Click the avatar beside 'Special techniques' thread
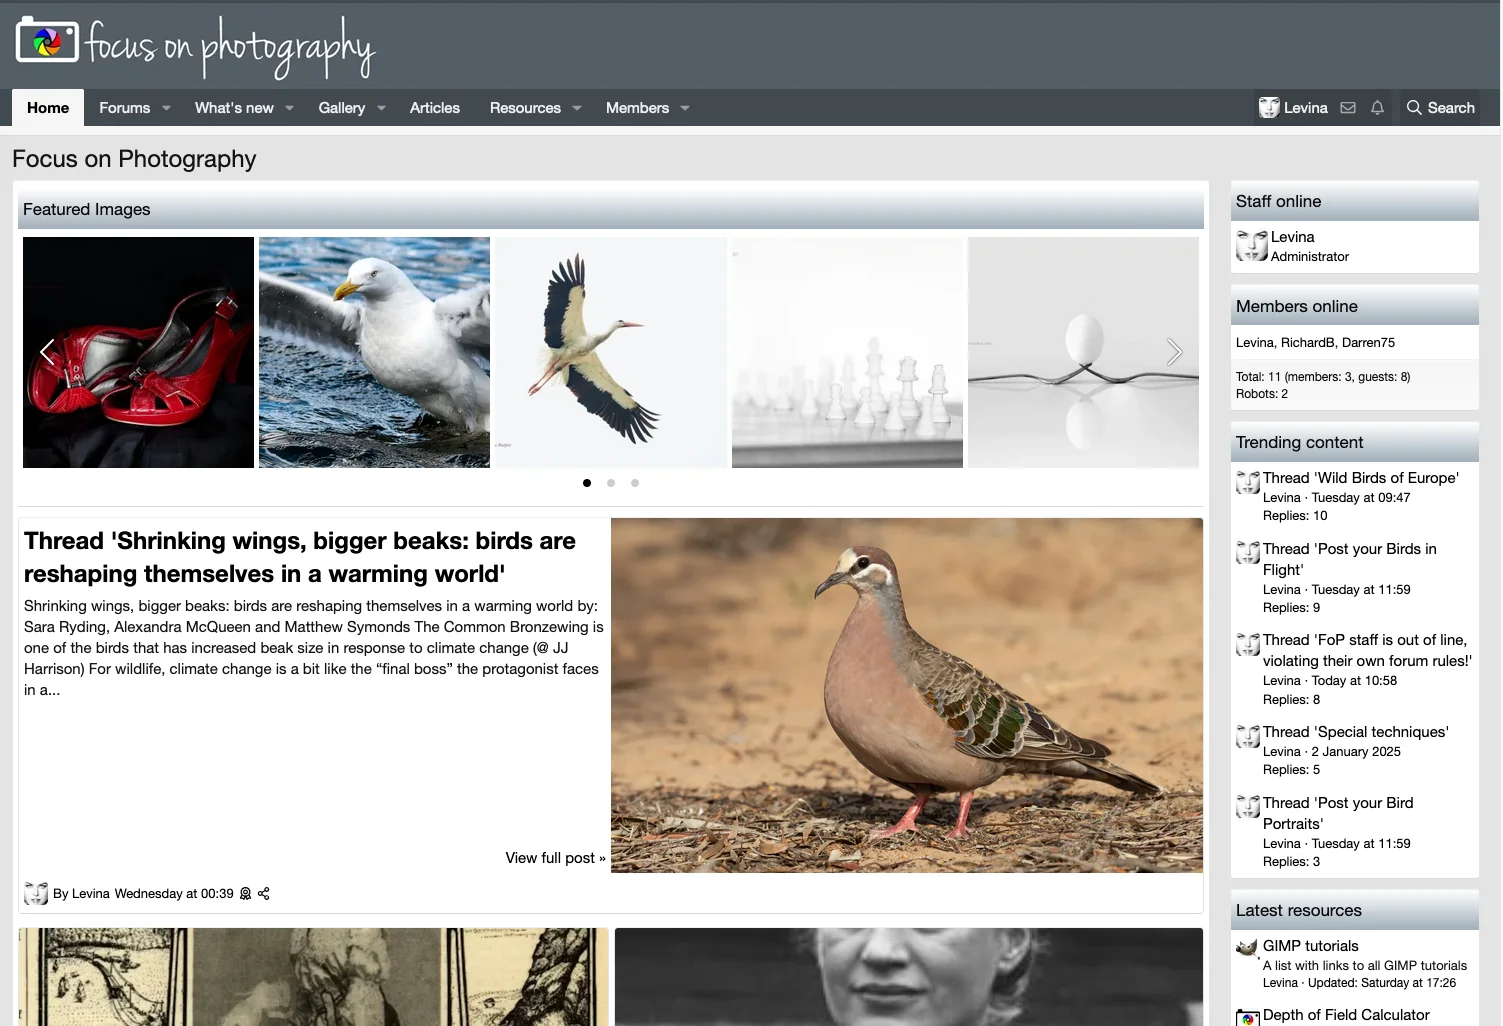 tap(1248, 737)
